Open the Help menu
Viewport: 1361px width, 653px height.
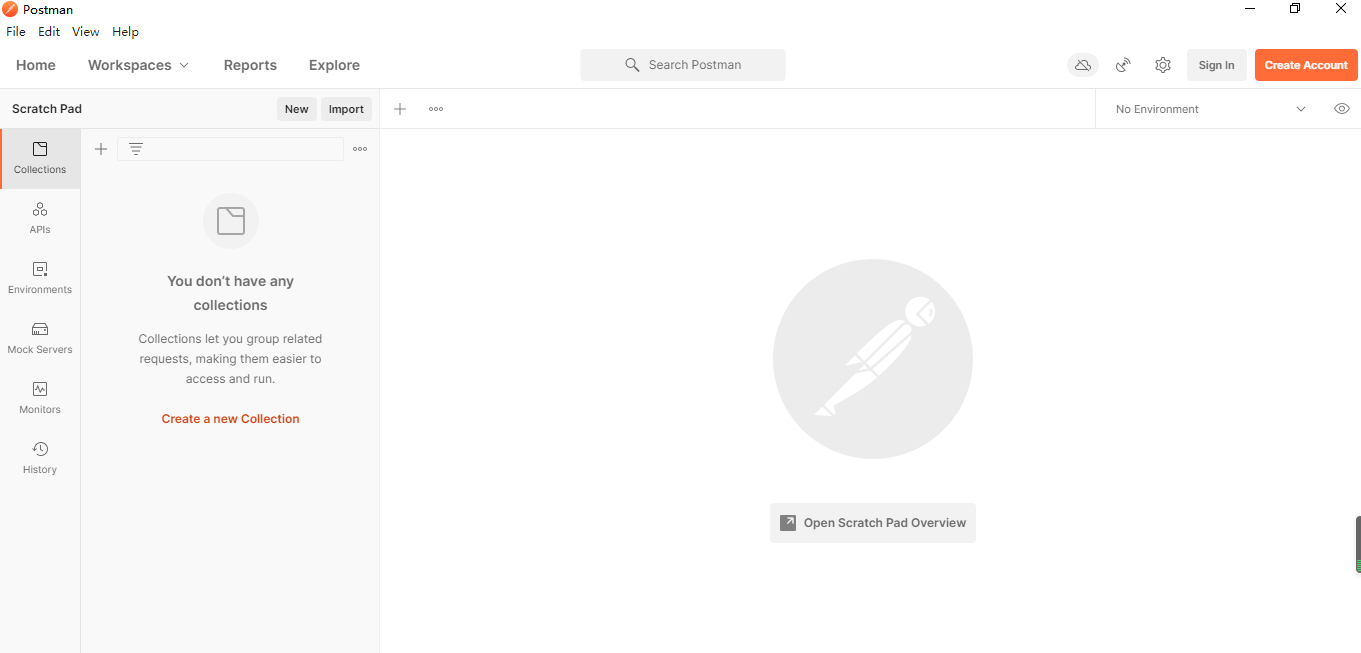point(126,32)
